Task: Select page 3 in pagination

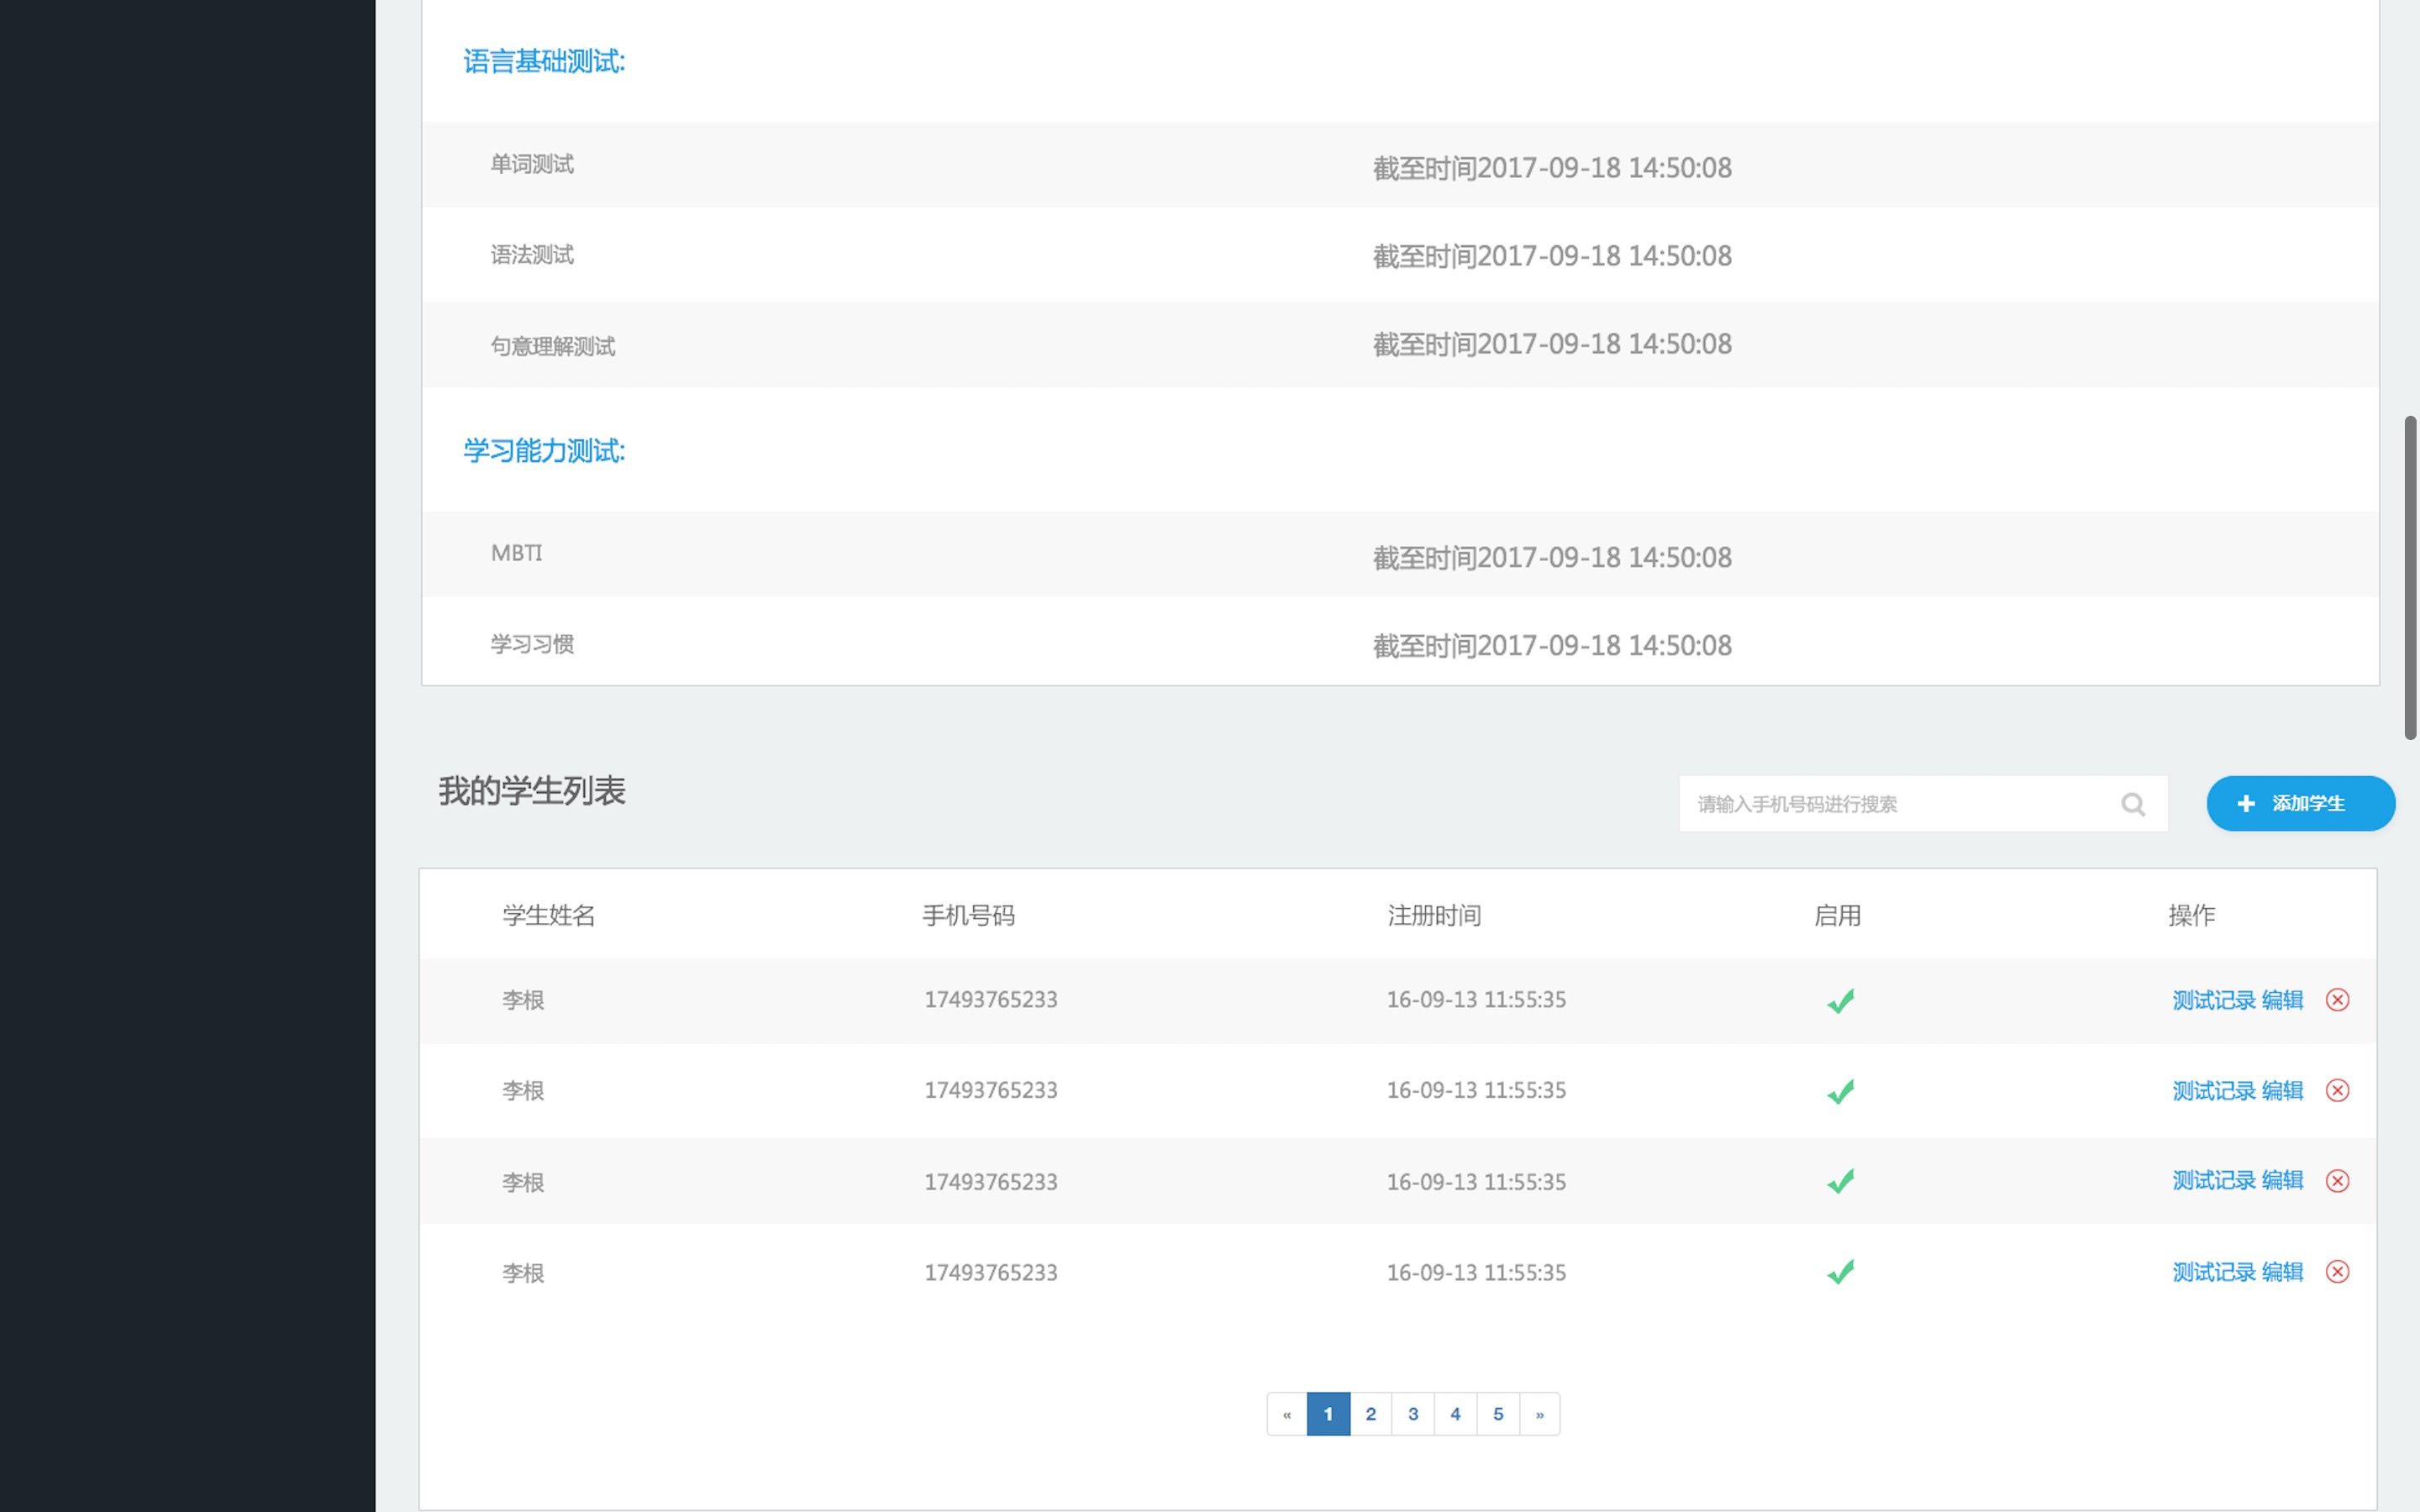Action: [x=1413, y=1414]
